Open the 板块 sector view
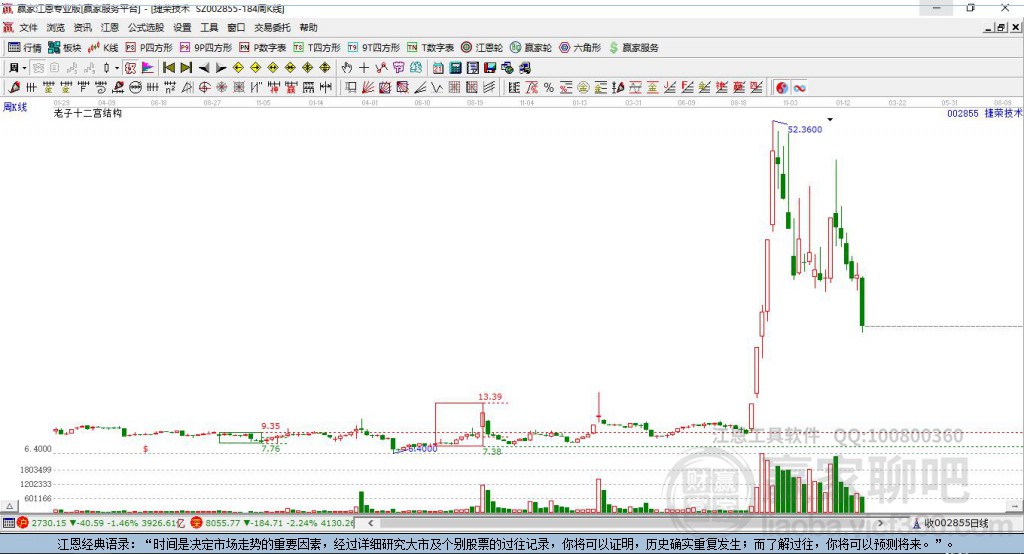Image resolution: width=1024 pixels, height=554 pixels. tap(64, 48)
